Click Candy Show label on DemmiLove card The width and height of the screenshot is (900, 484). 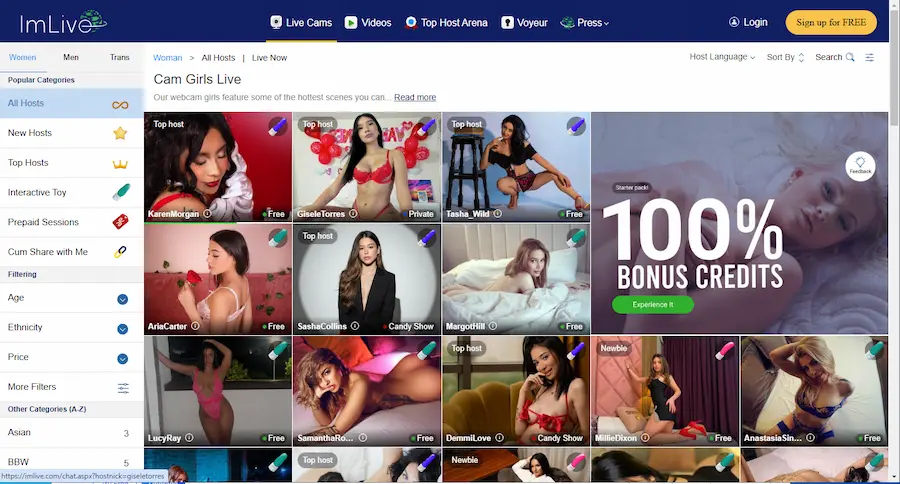tap(557, 438)
